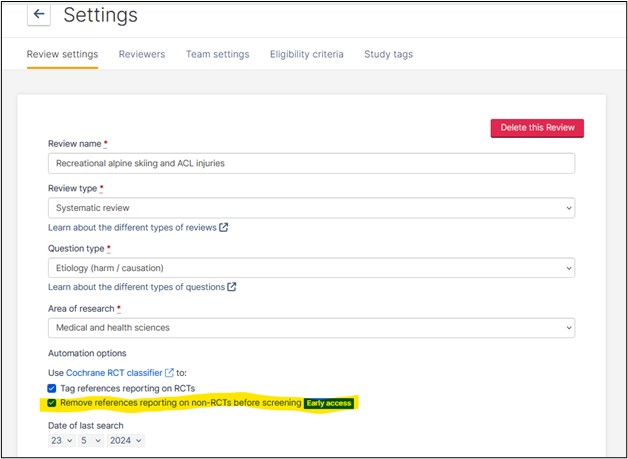Toggle Remove references reporting on non-RCTs checkbox

52,403
